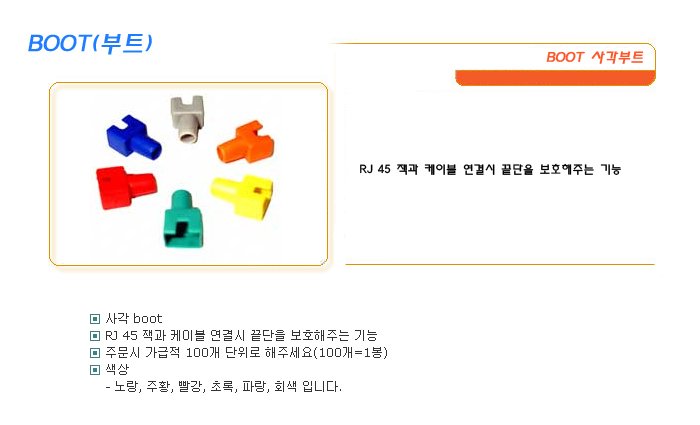Click the 사각 boot list item text
This screenshot has height=425, width=700.
(x=133, y=319)
